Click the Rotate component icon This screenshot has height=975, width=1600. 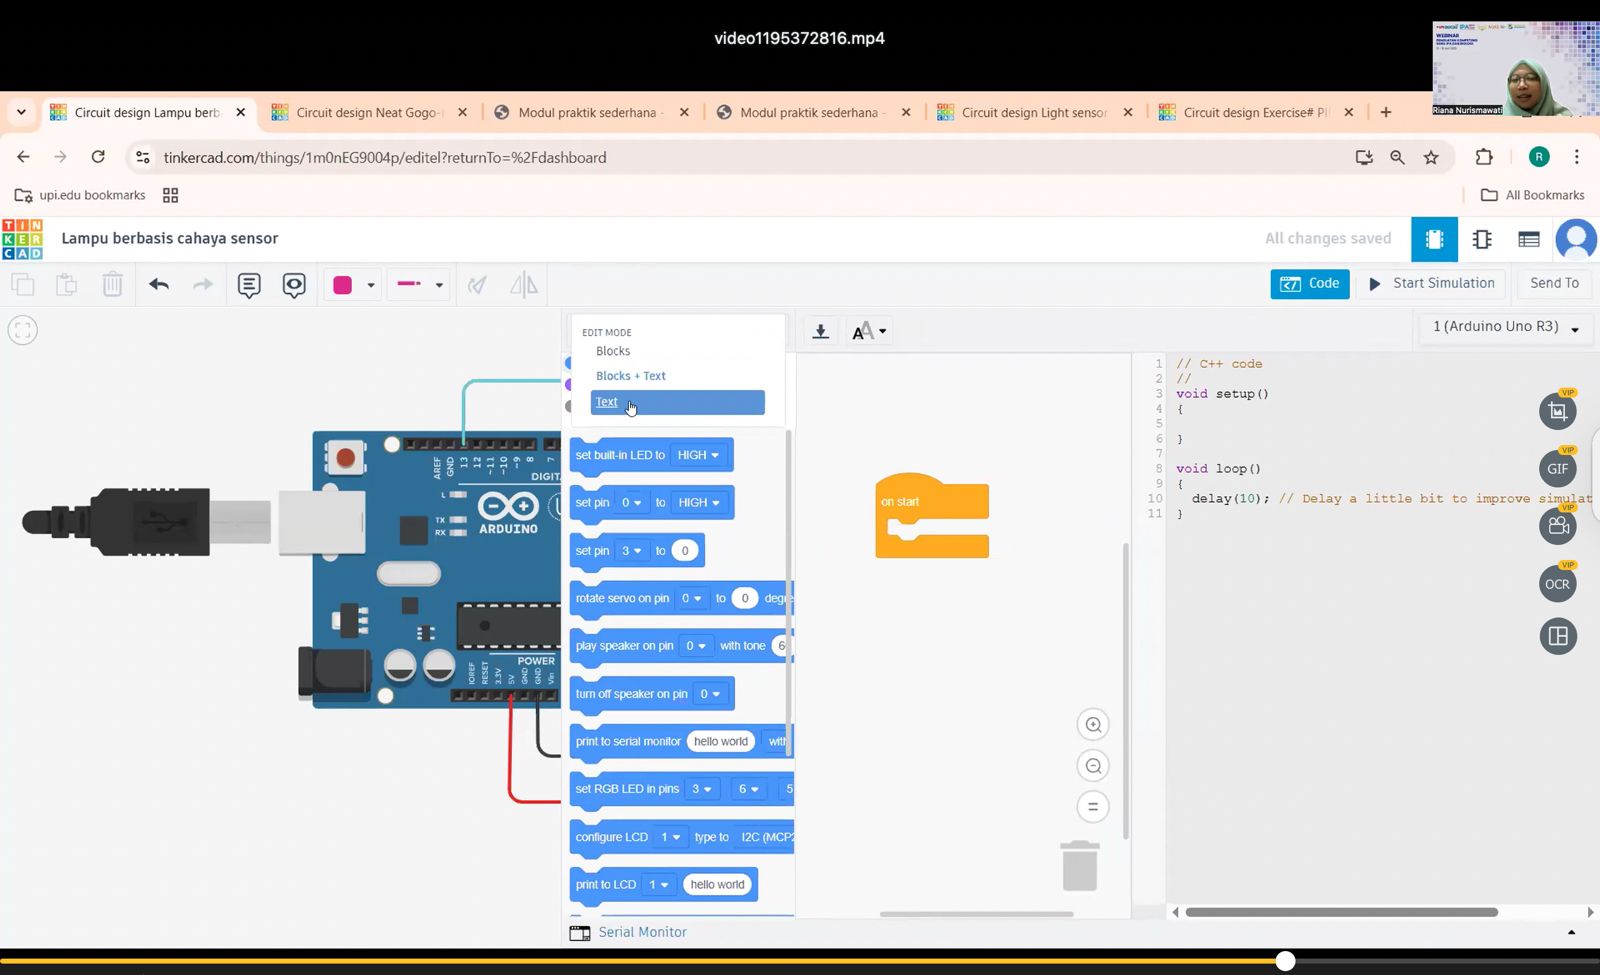click(x=478, y=285)
